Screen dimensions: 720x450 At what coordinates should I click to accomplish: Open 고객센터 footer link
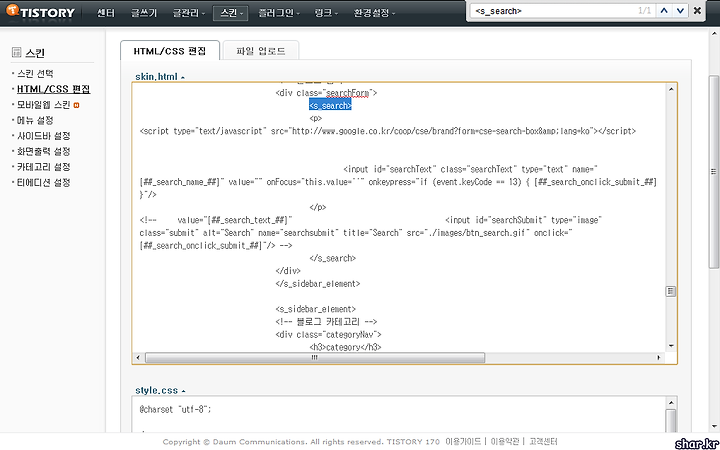point(543,442)
